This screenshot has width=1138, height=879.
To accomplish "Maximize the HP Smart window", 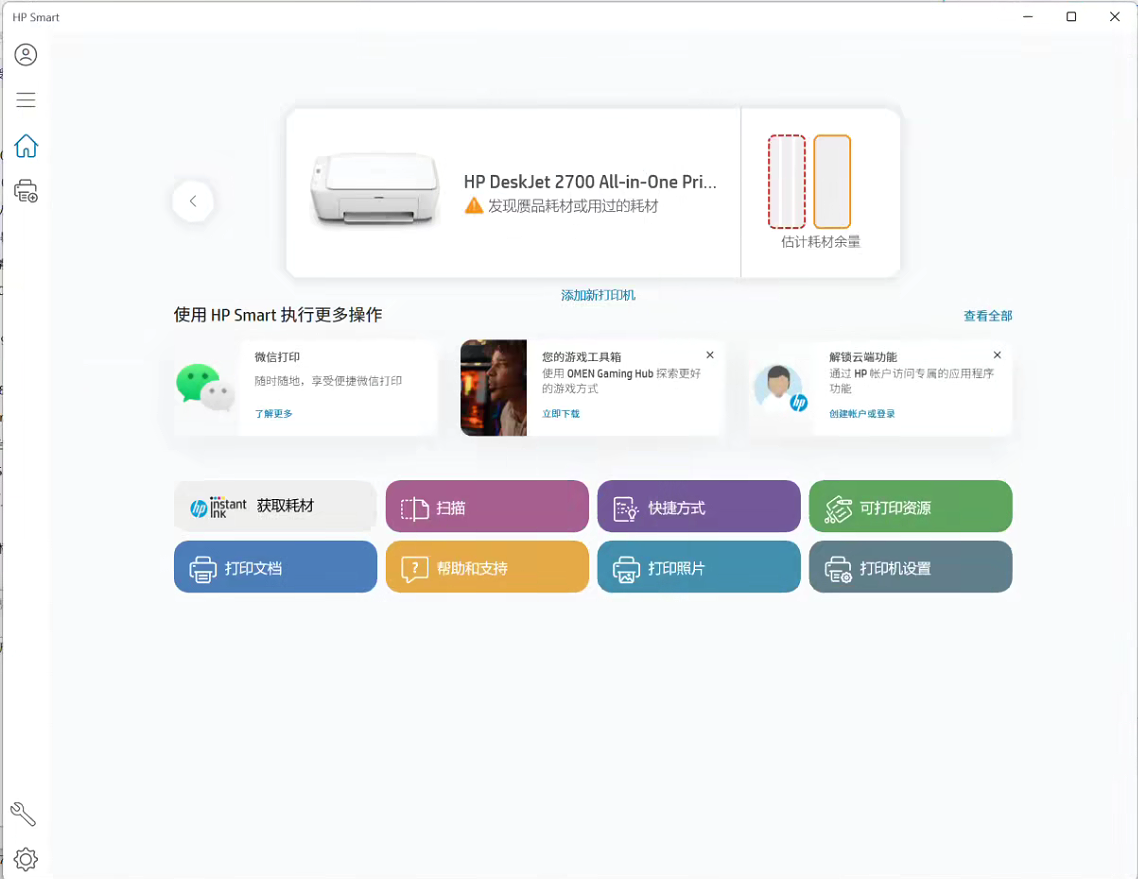I will pos(1071,17).
